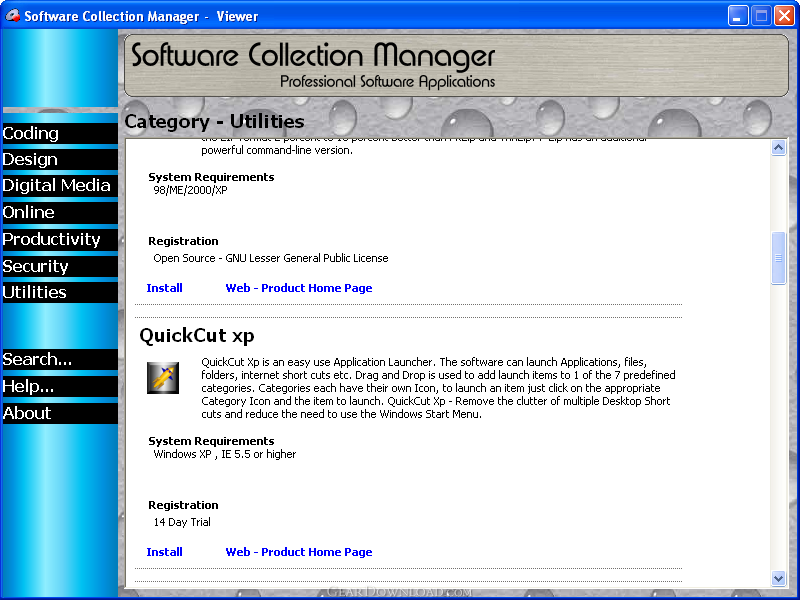Click the Software Collection Manager title bar icon
The image size is (800, 600).
[x=12, y=16]
